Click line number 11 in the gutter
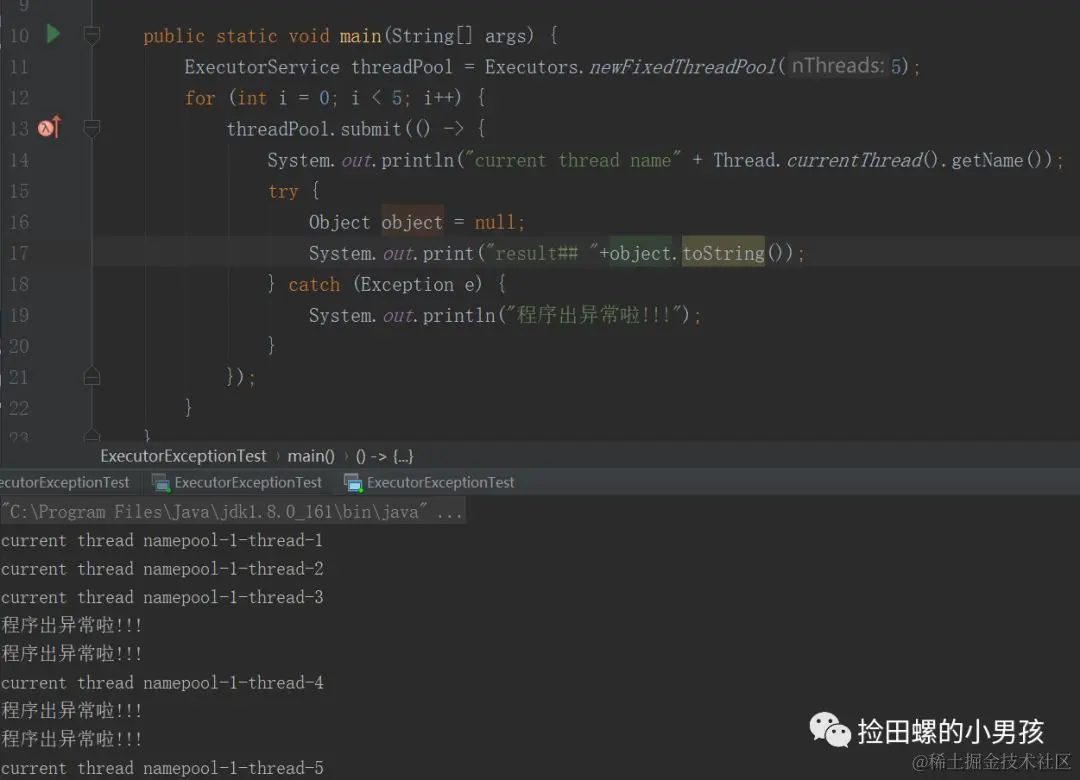Viewport: 1080px width, 780px height. click(x=19, y=67)
